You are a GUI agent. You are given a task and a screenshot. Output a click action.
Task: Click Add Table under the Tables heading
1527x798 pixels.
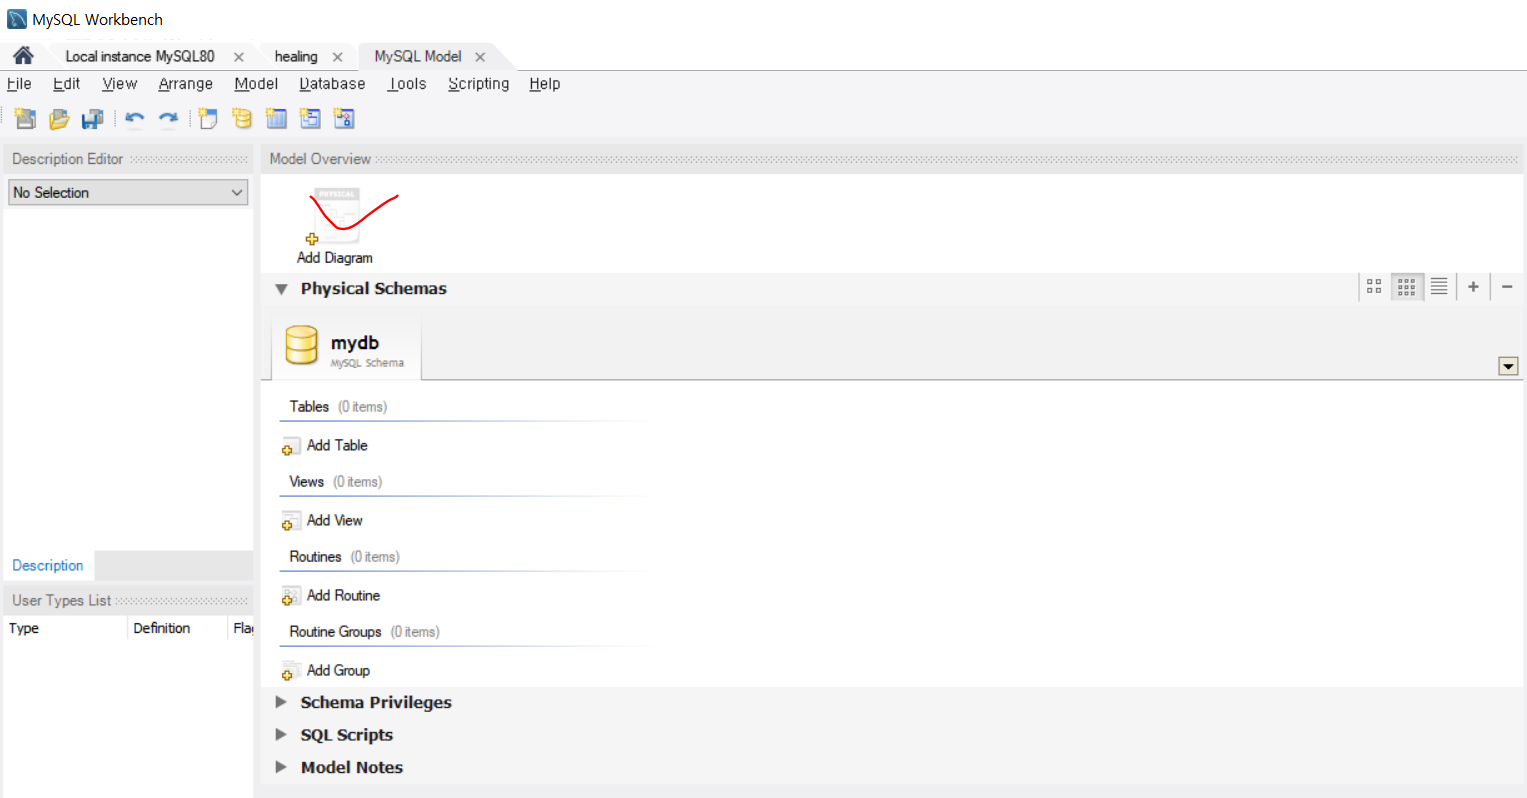coord(326,446)
